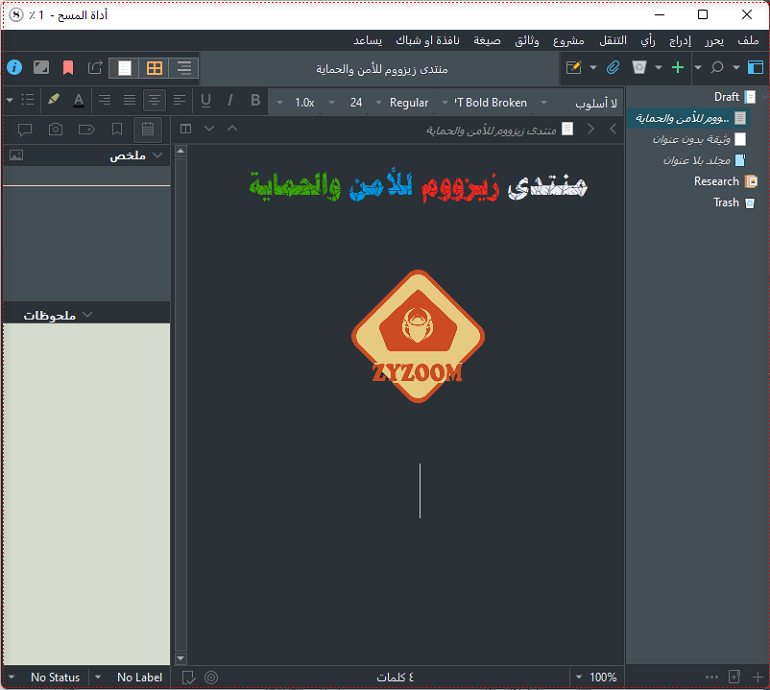Open the مشروع menu

(x=569, y=41)
